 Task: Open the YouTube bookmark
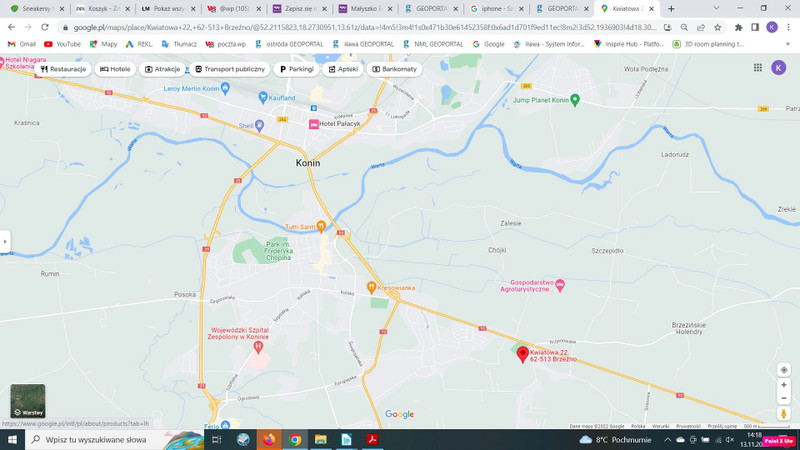(63, 44)
